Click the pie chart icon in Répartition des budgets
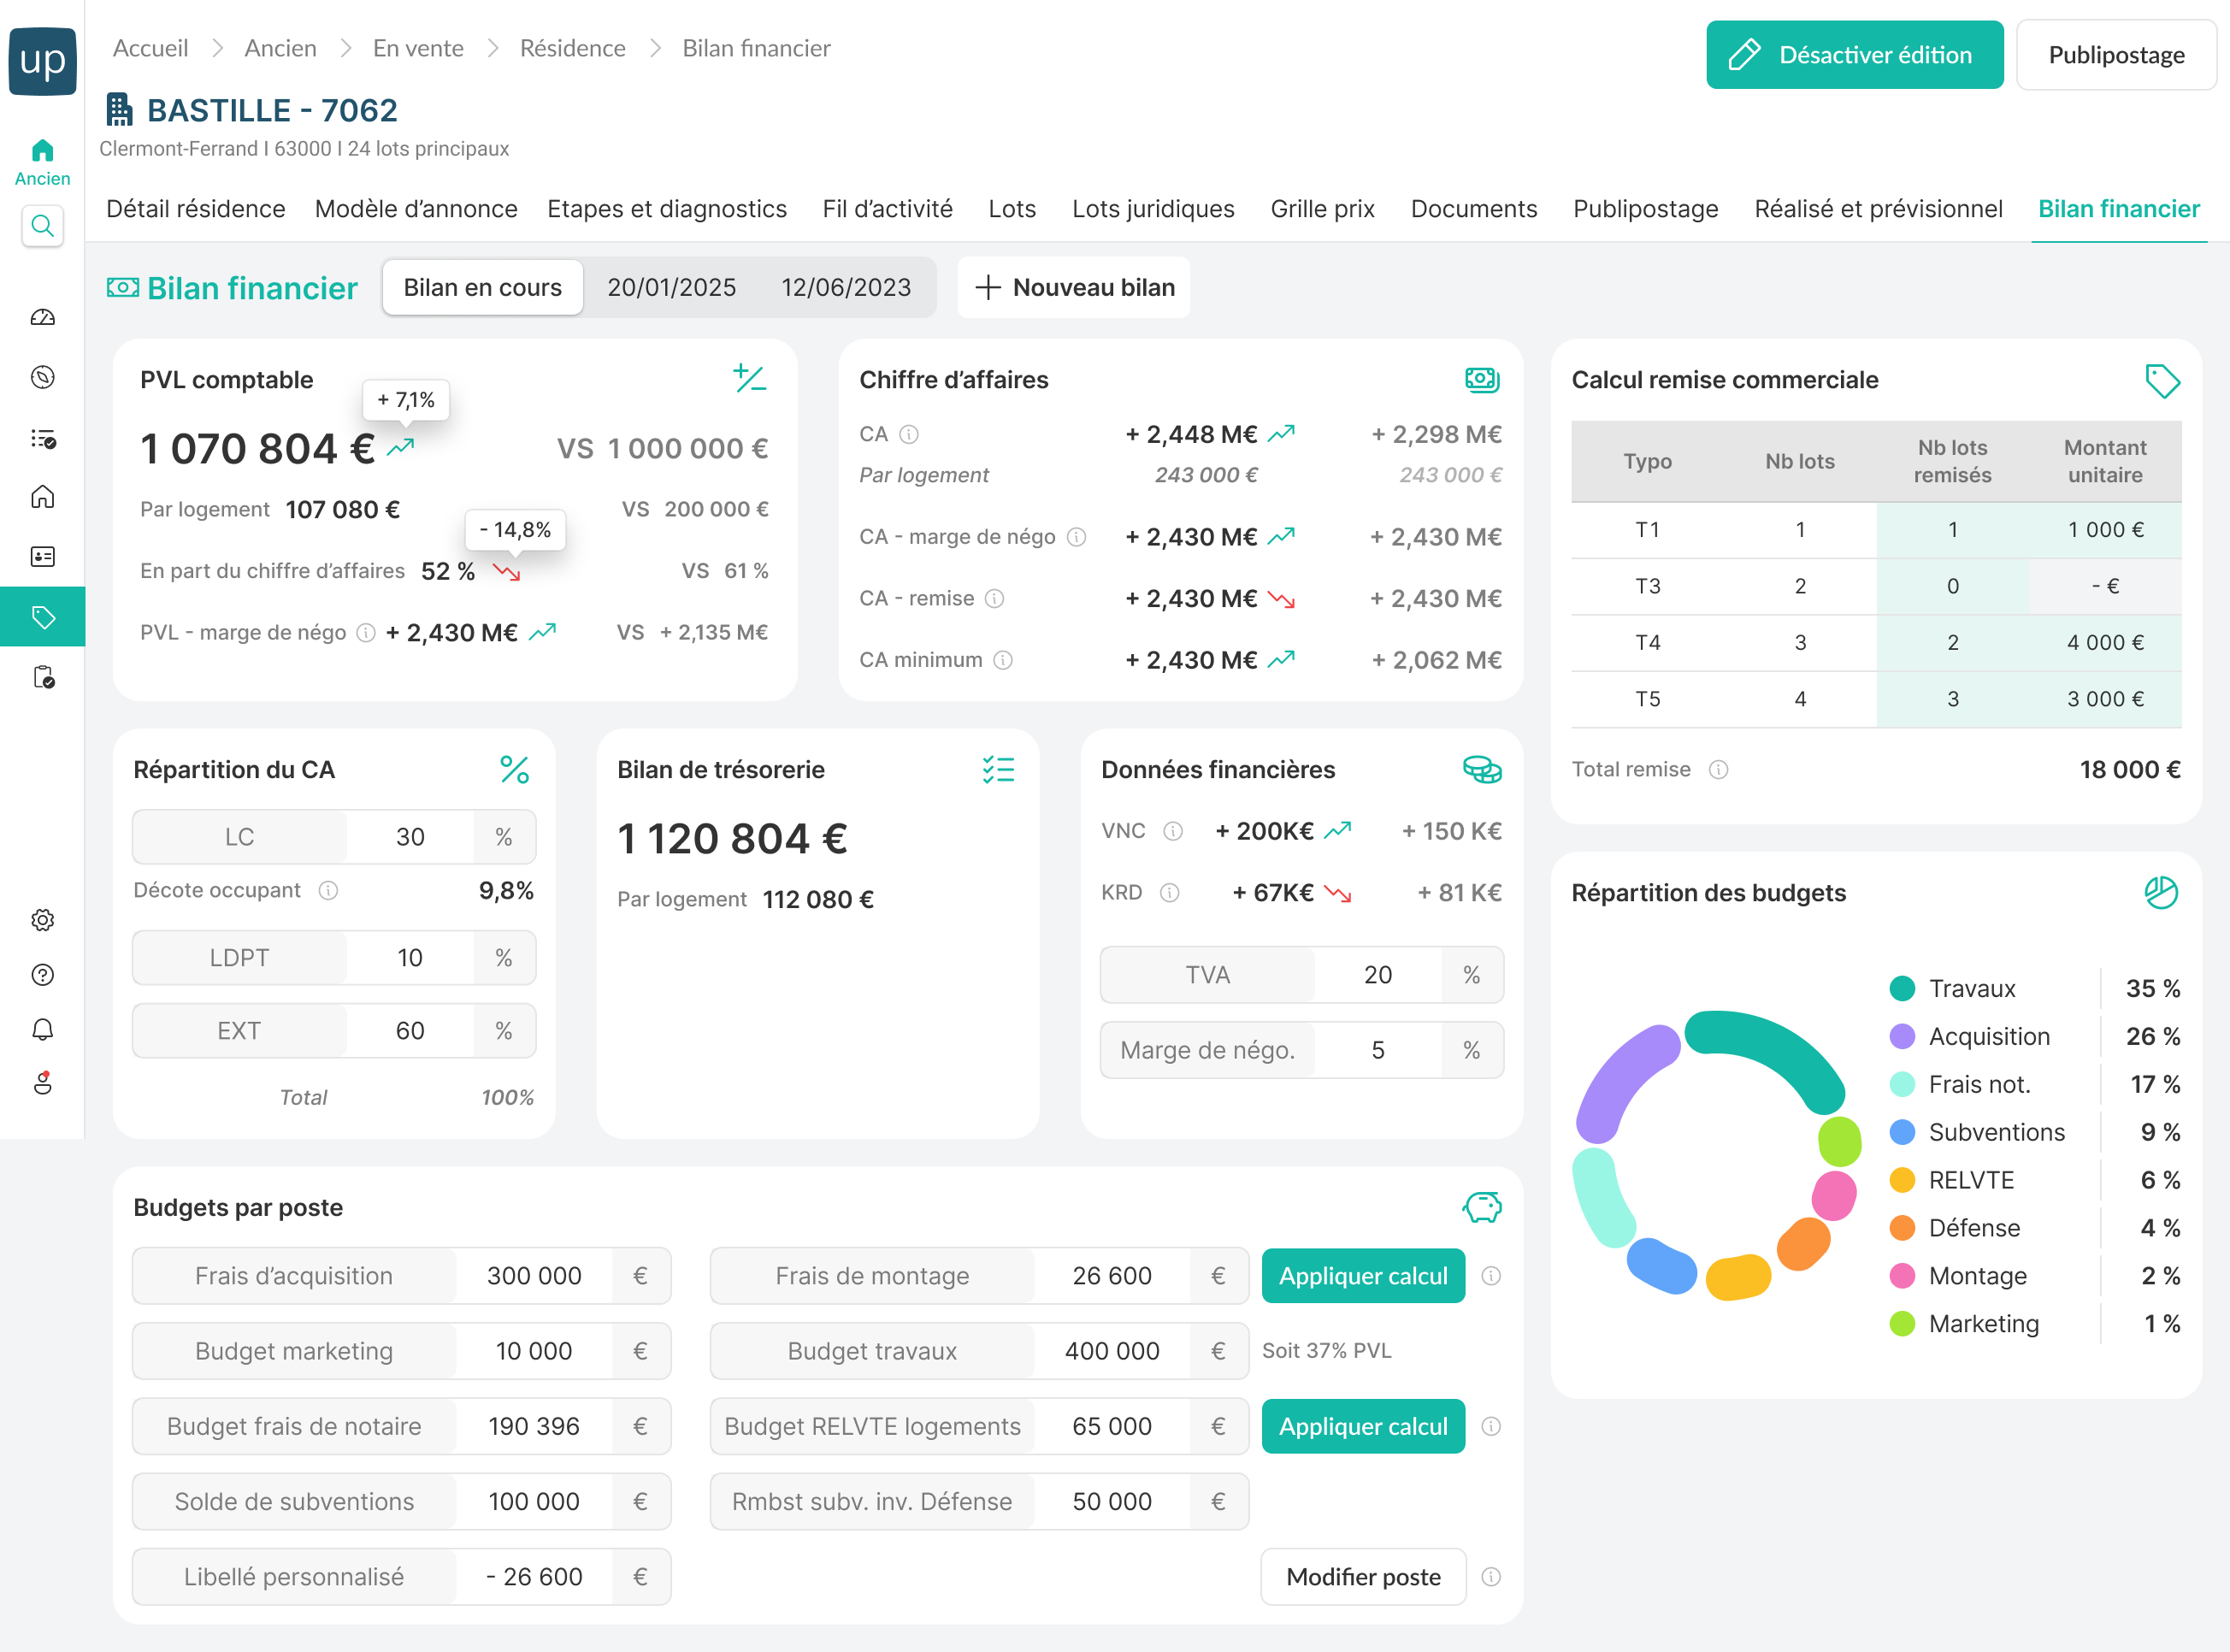 (x=2161, y=892)
